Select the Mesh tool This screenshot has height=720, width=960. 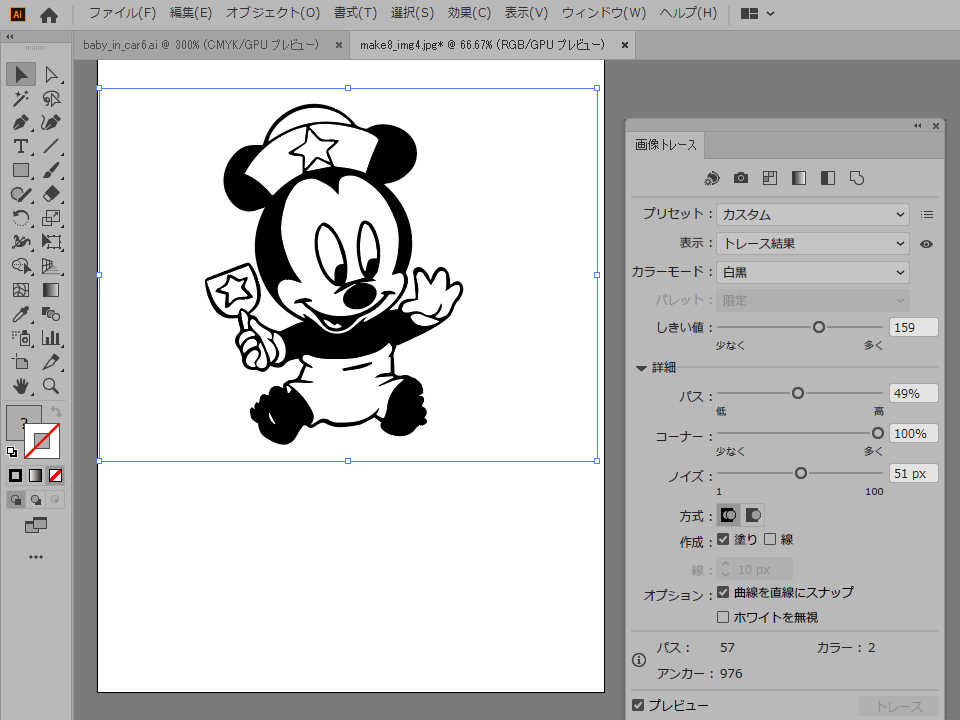click(21, 290)
